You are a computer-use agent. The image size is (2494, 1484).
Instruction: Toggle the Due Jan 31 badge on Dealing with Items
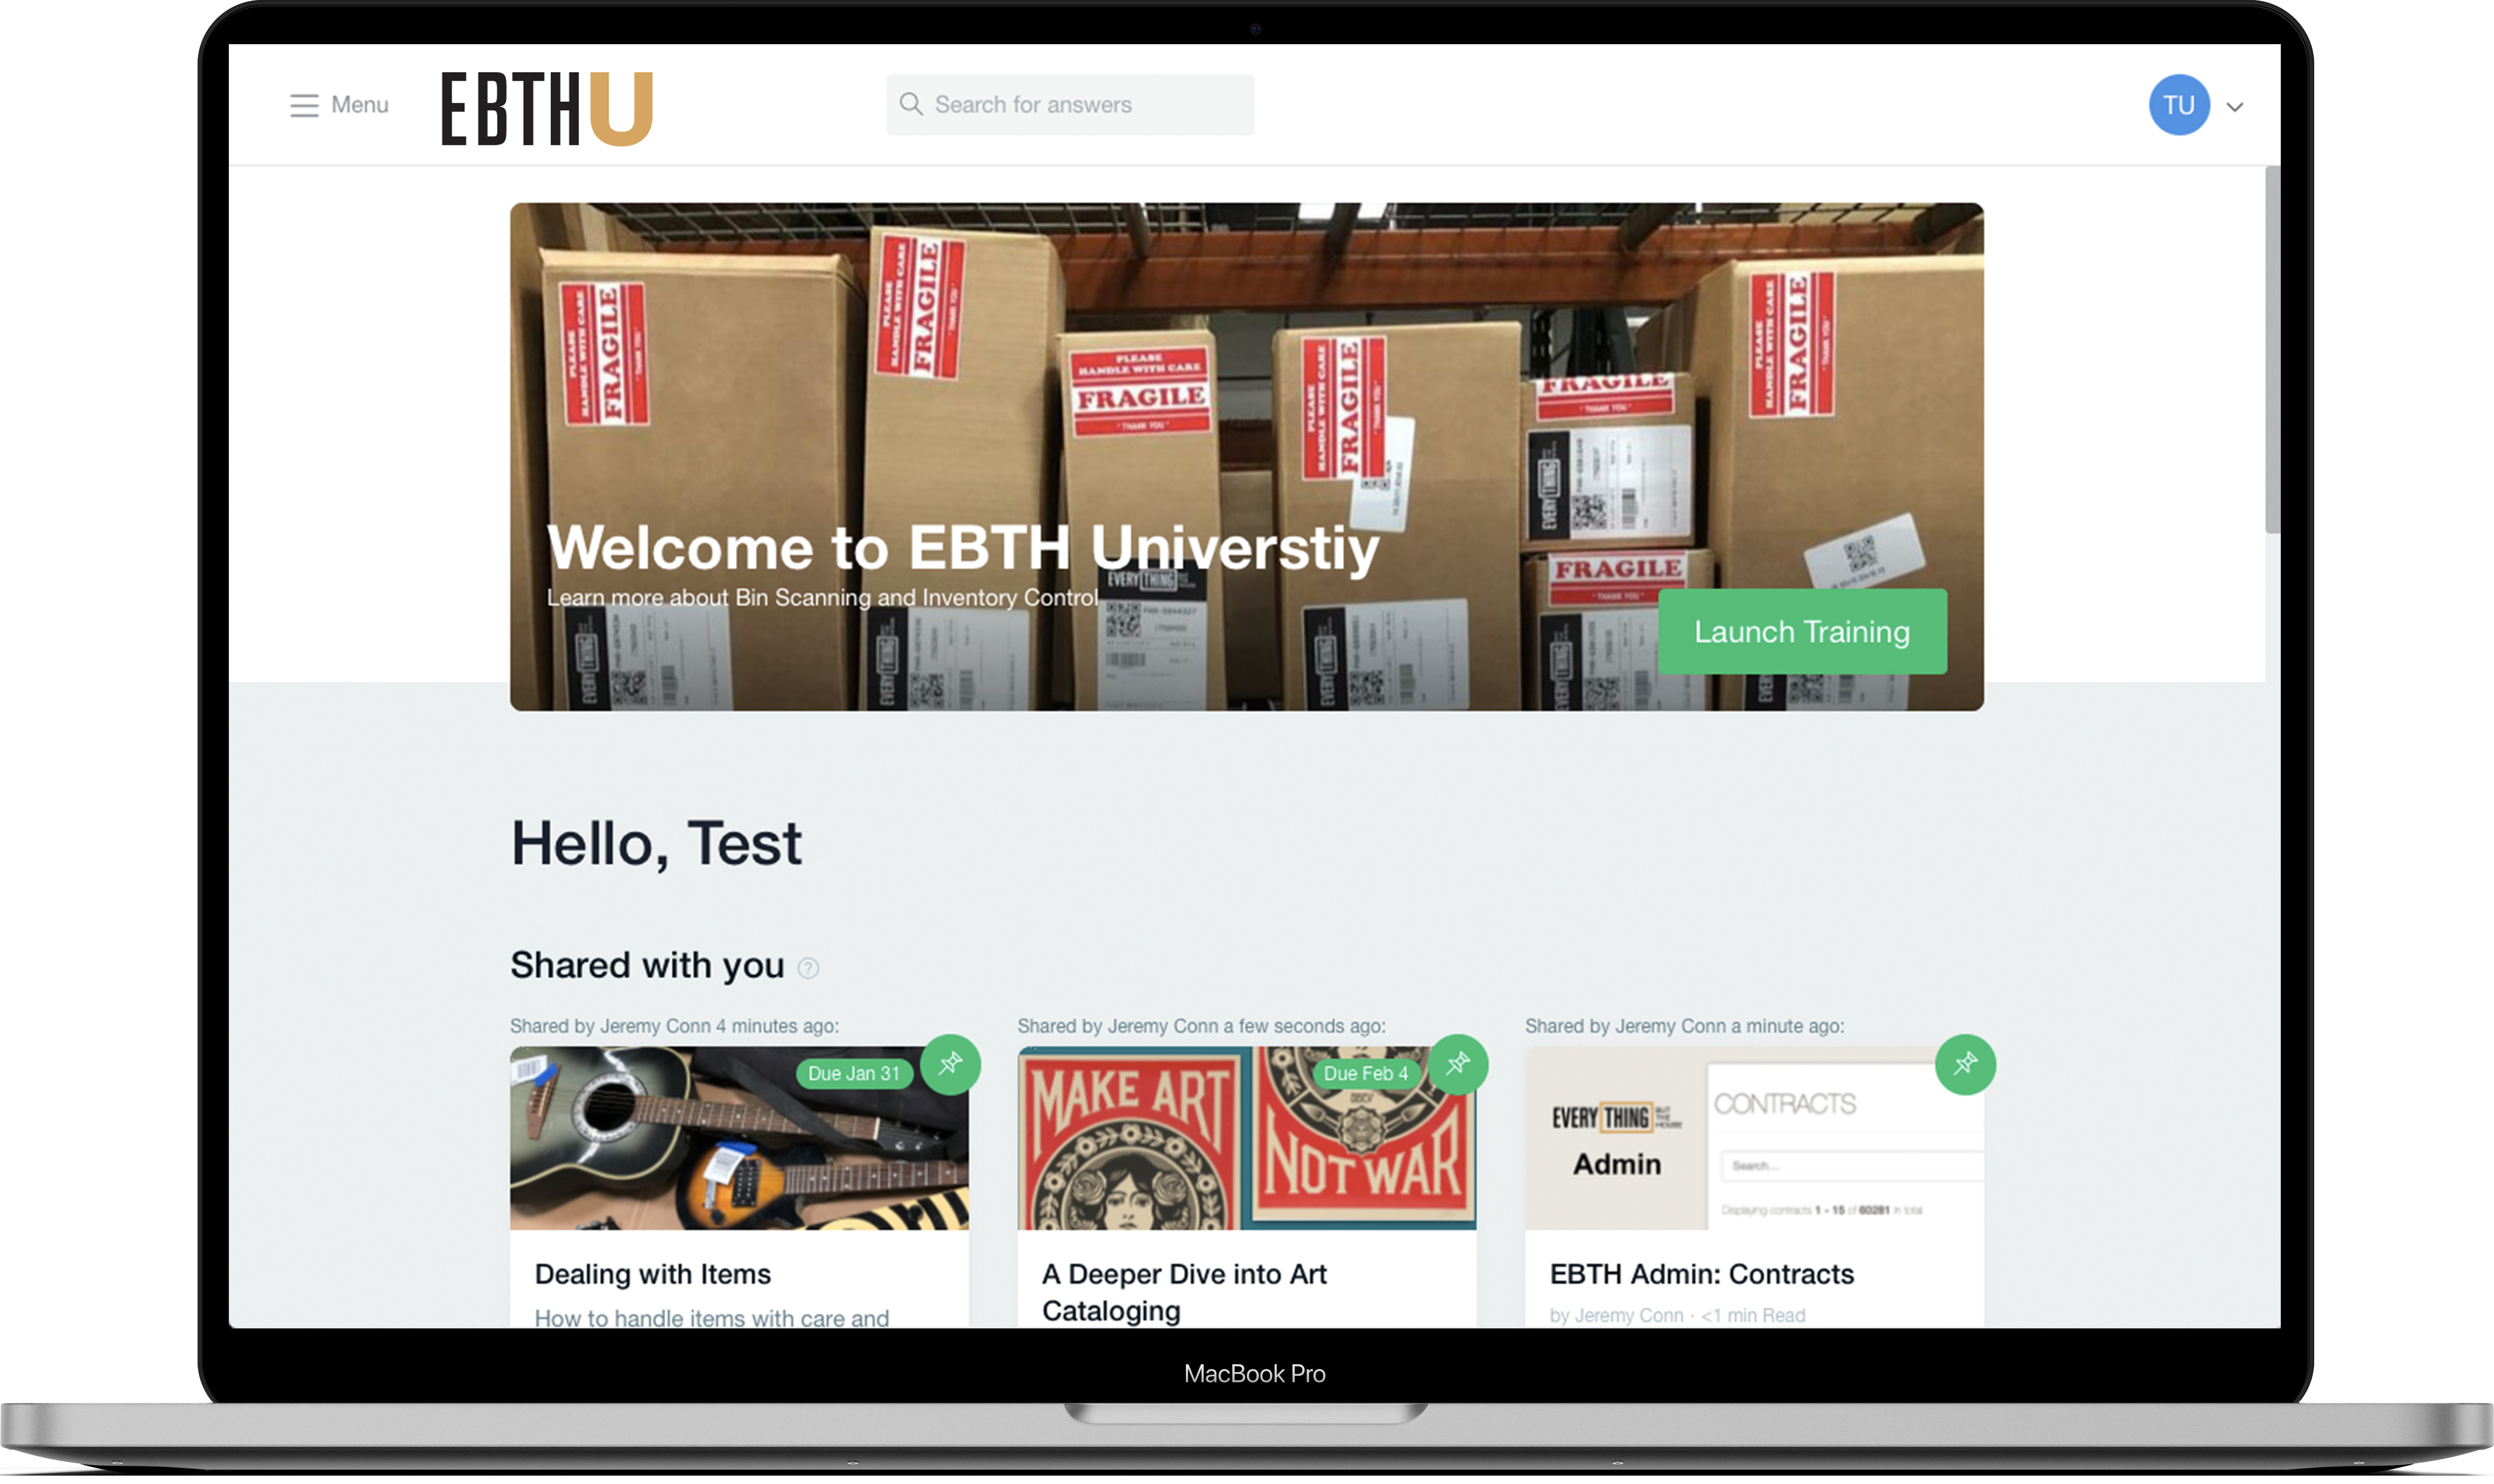[x=855, y=1072]
